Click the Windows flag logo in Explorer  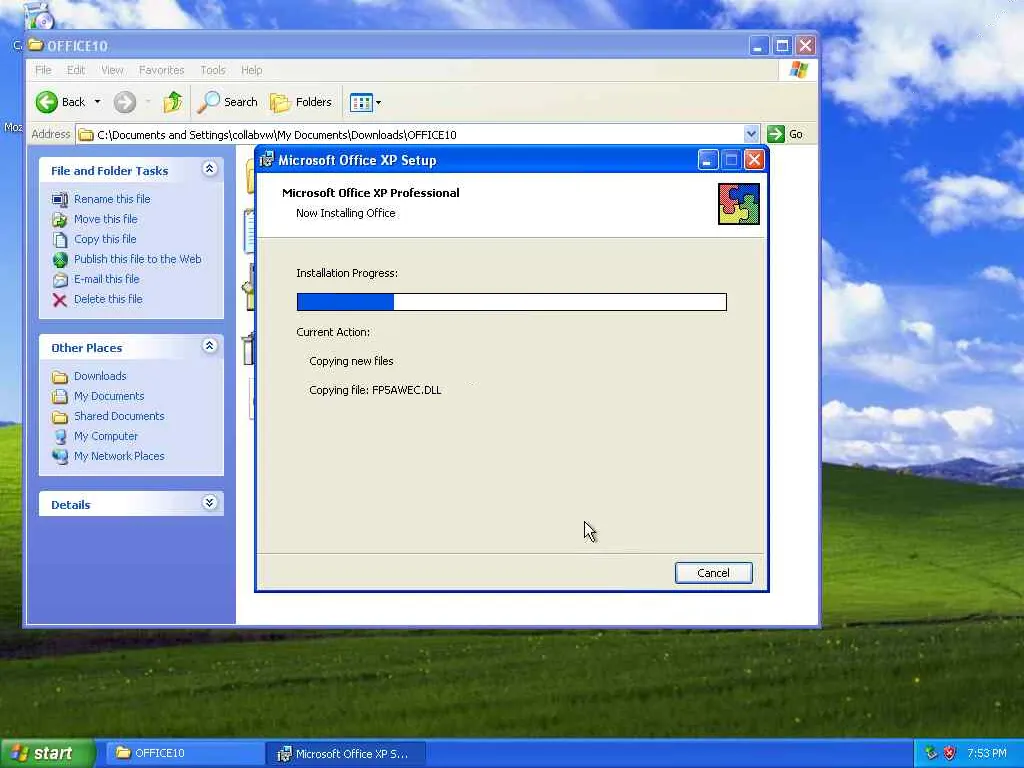point(798,70)
